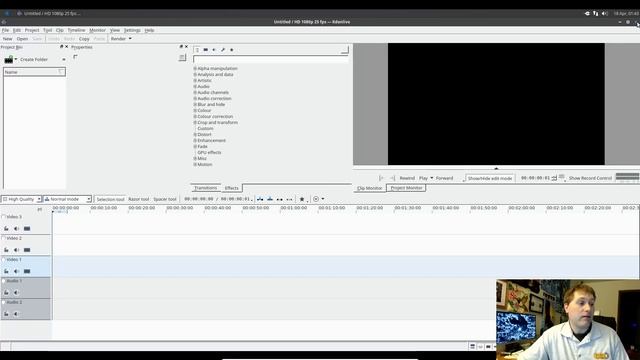The height and width of the screenshot is (360, 640).
Task: Click the third icon after timeline timecode
Action: [280, 199]
